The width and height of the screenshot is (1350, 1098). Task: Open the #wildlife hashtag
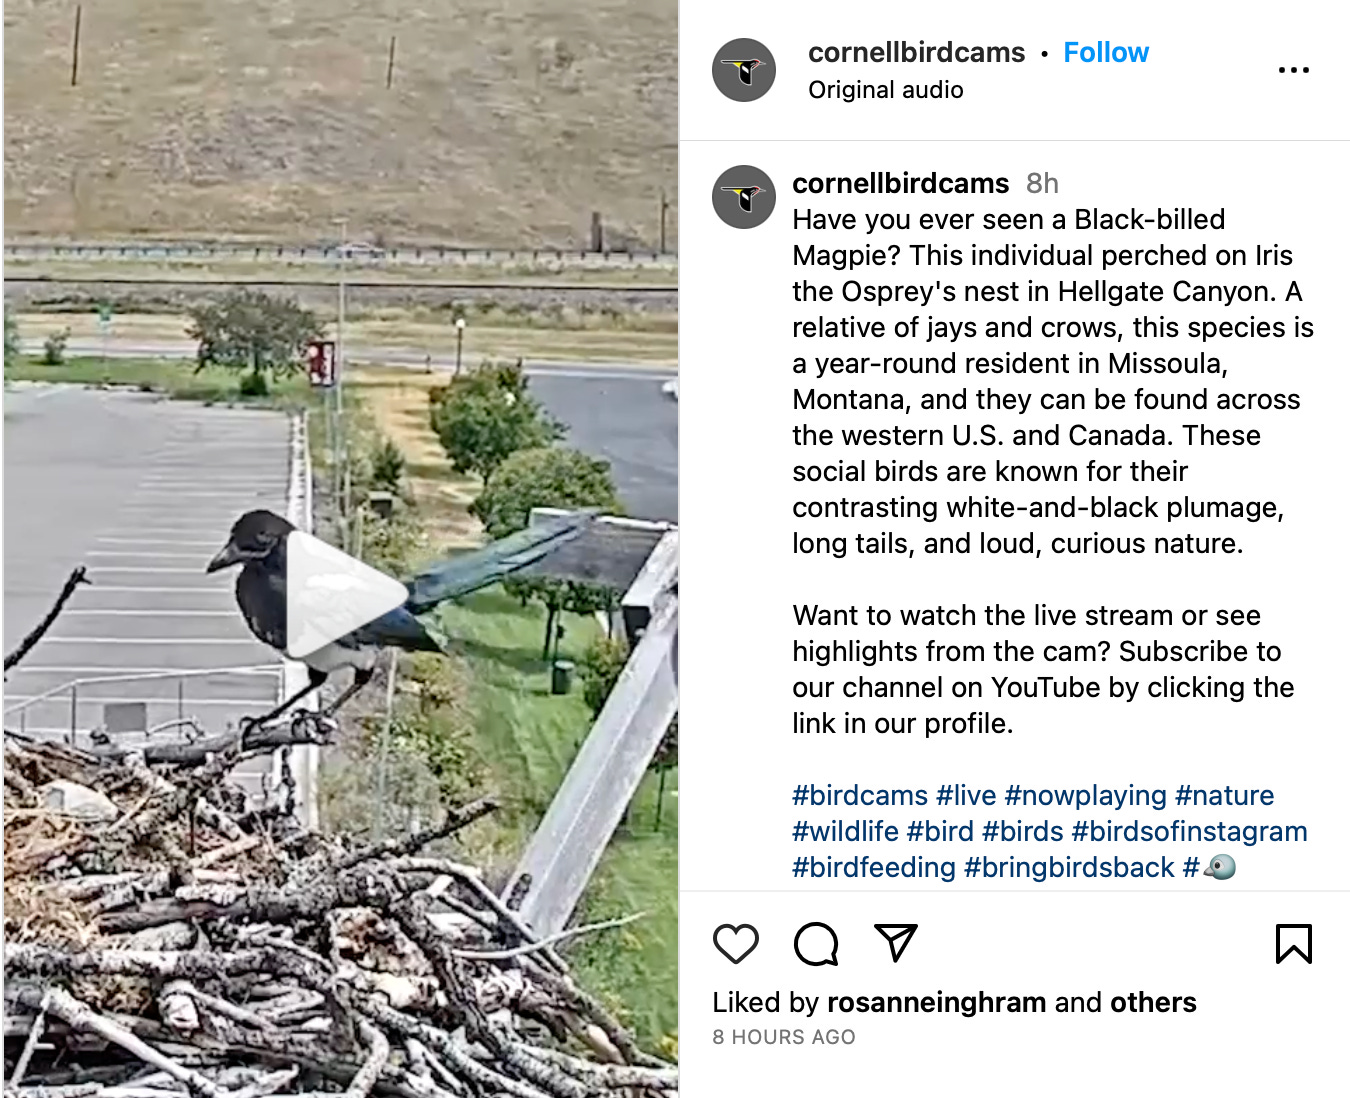(x=845, y=831)
